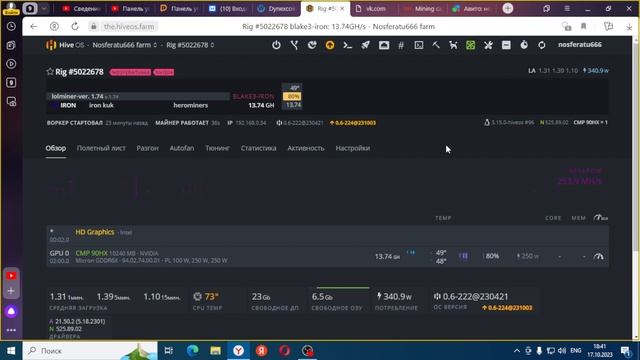Click the orange 0.6-224@231003 update link in header
This screenshot has height=360, width=640.
point(353,123)
